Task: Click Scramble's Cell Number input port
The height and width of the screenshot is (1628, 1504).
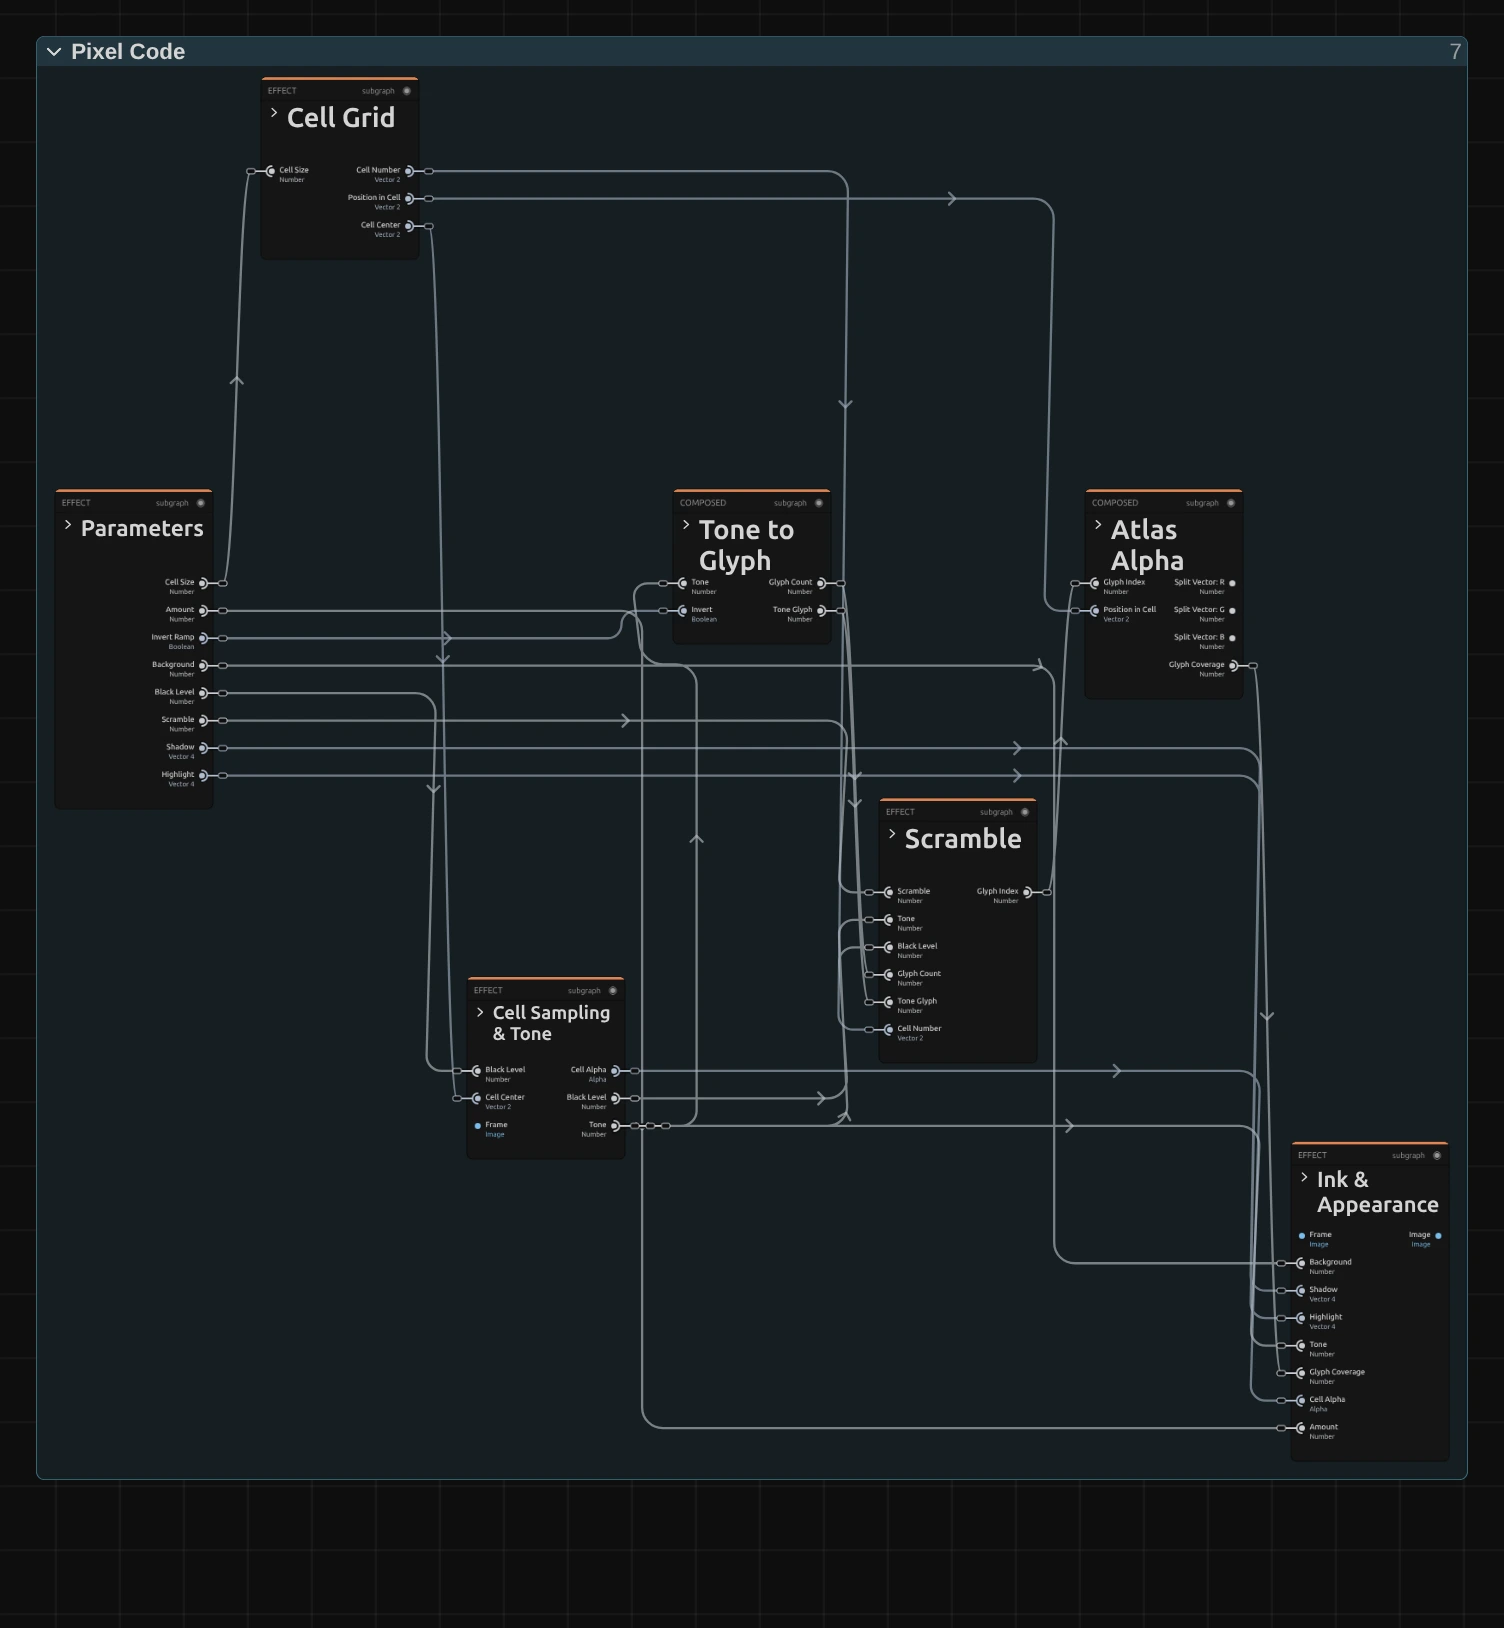Action: point(889,1030)
